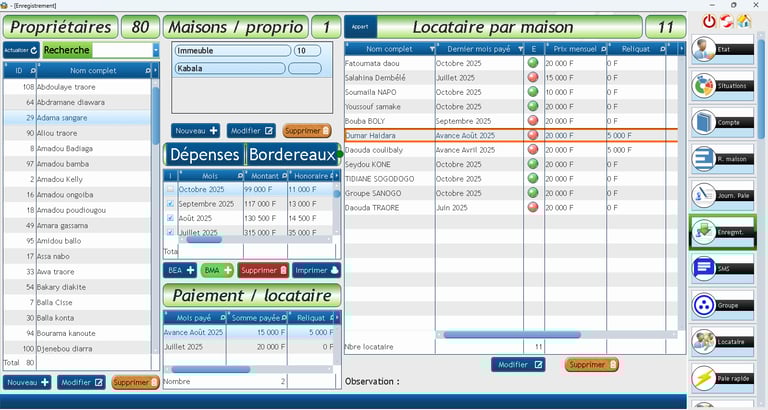
Task: Open the Enregmt. sidebar module
Action: tap(722, 232)
